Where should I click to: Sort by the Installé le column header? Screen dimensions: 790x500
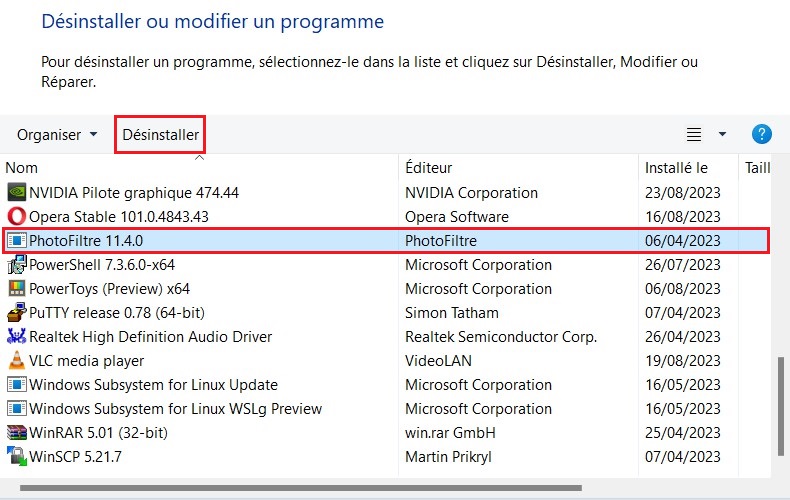click(676, 168)
